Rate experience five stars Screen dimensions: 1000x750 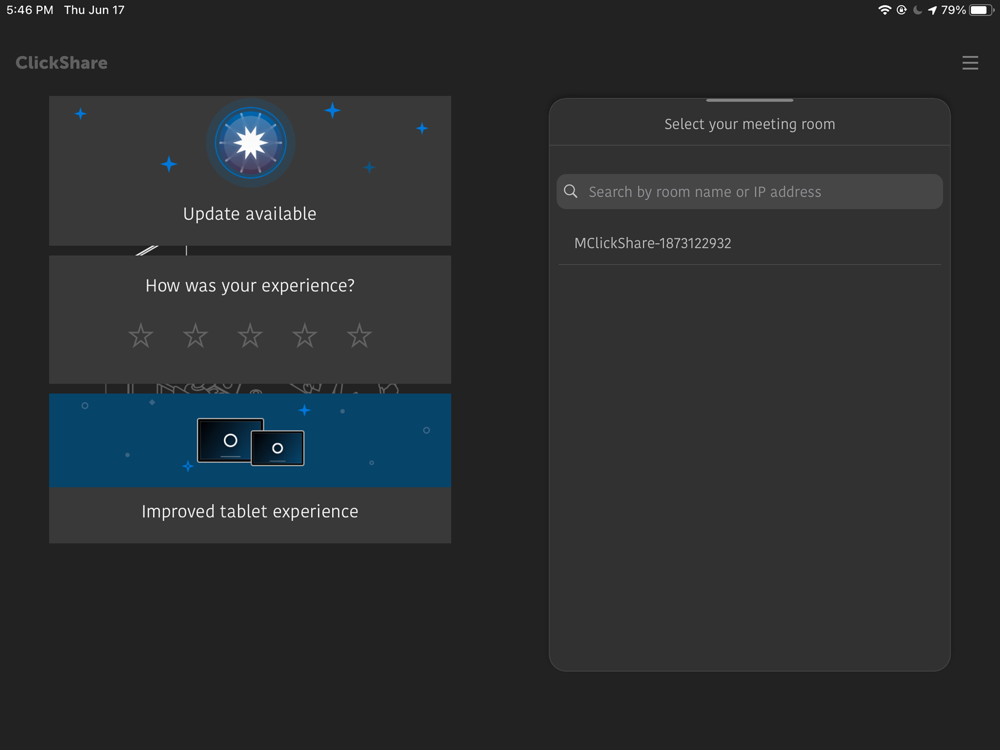(x=360, y=335)
